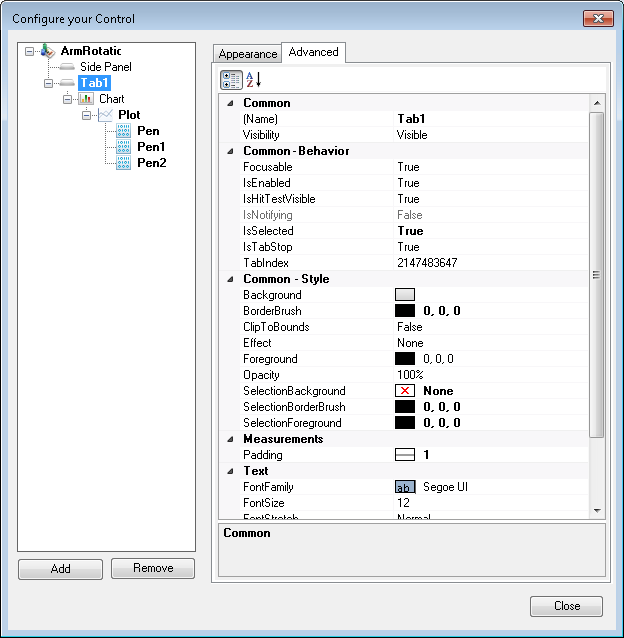The image size is (624, 638).
Task: Click the SelectionBackground None swatch
Action: pos(405,391)
